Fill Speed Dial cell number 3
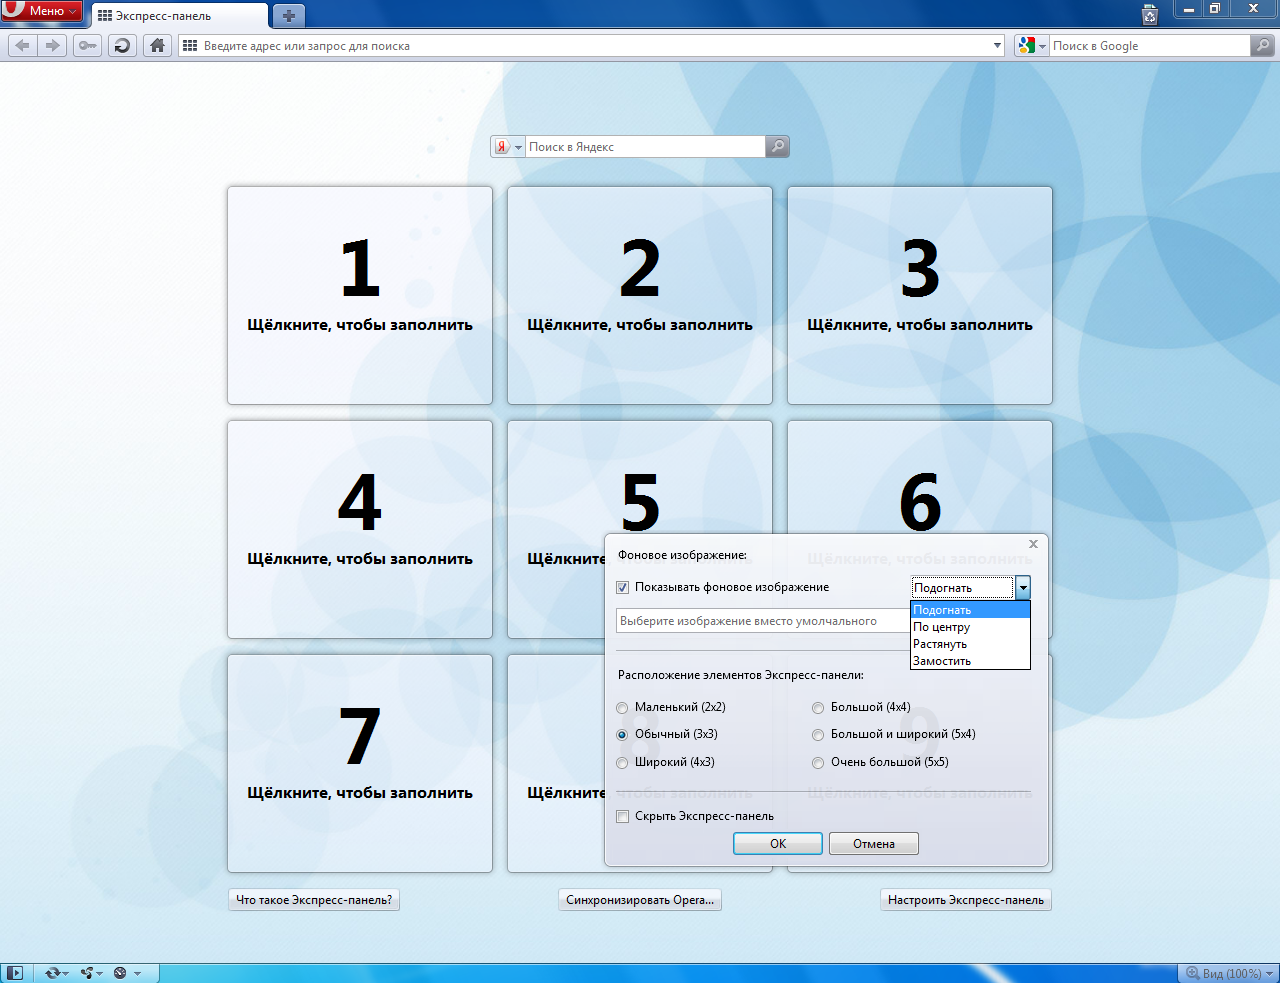Image resolution: width=1280 pixels, height=983 pixels. coord(920,295)
